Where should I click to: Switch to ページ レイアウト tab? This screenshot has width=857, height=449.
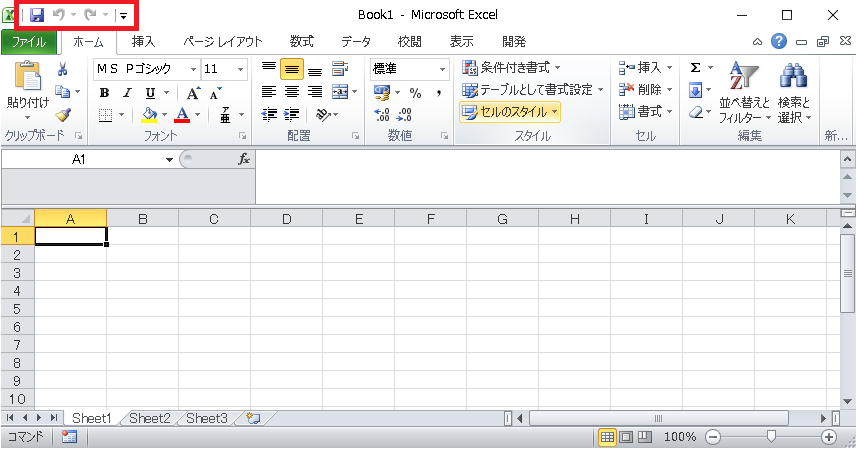pos(222,42)
